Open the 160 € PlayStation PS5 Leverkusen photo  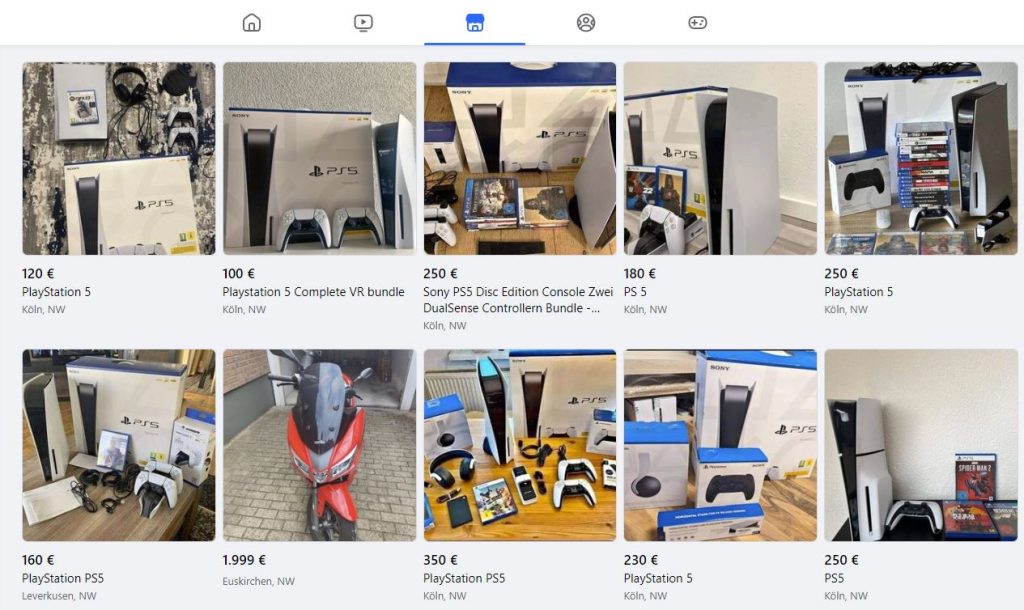tap(119, 445)
